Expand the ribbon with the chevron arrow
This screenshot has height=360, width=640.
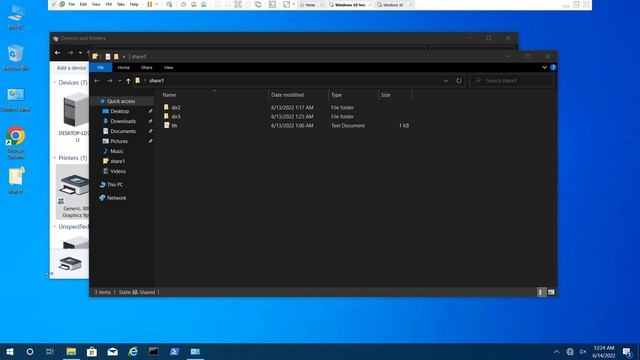(544, 67)
